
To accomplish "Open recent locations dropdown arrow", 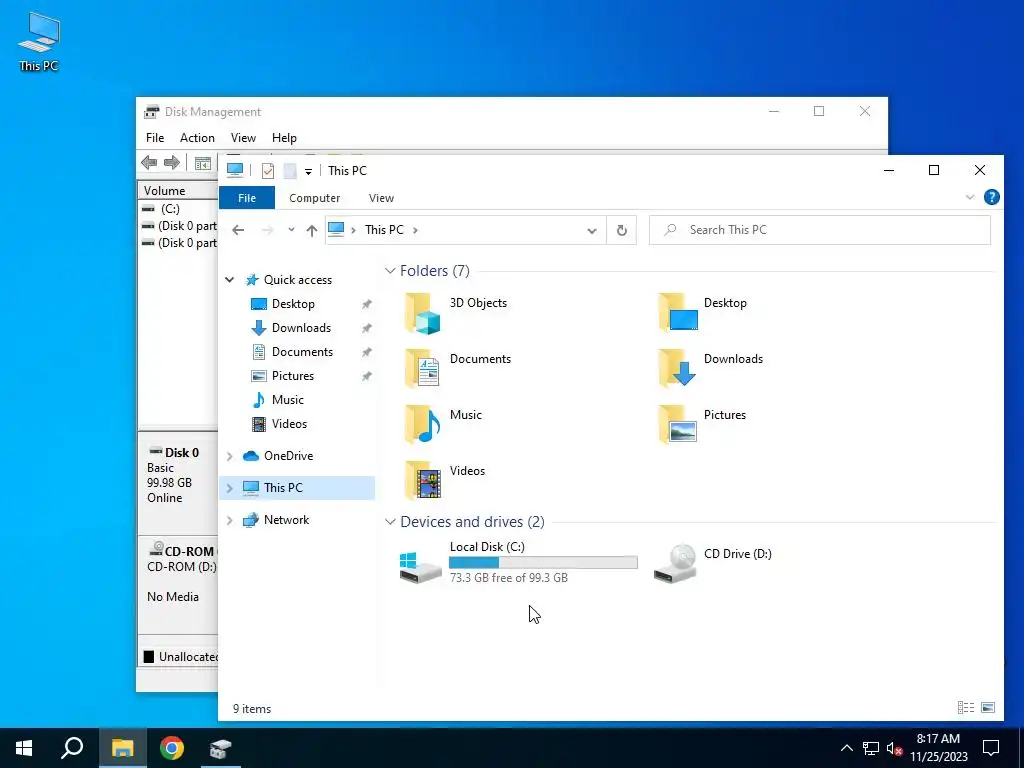I will (291, 230).
